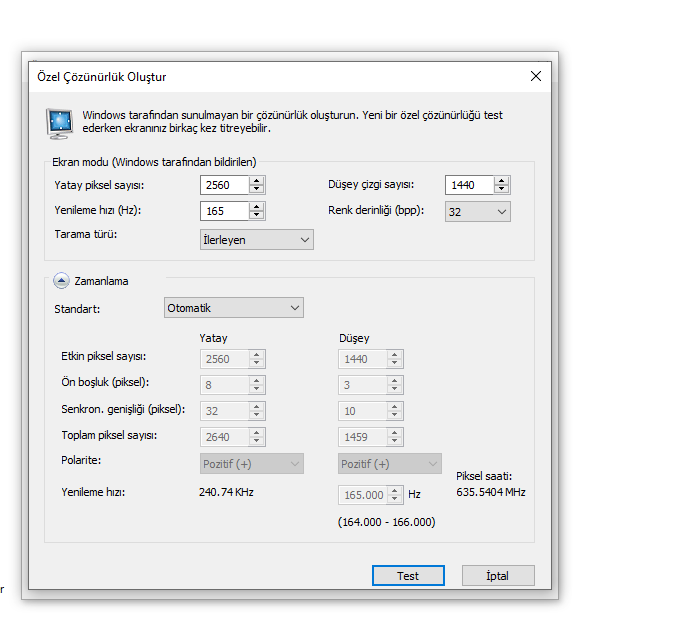
Task: Decrease Yatay piksel sayısı with down arrow
Action: tap(257, 190)
